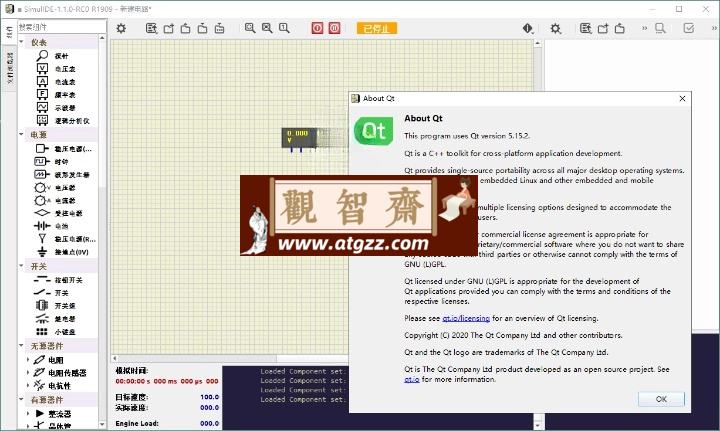This screenshot has width=720, height=431.
Task: Start simulation with the red power button
Action: pyautogui.click(x=317, y=28)
